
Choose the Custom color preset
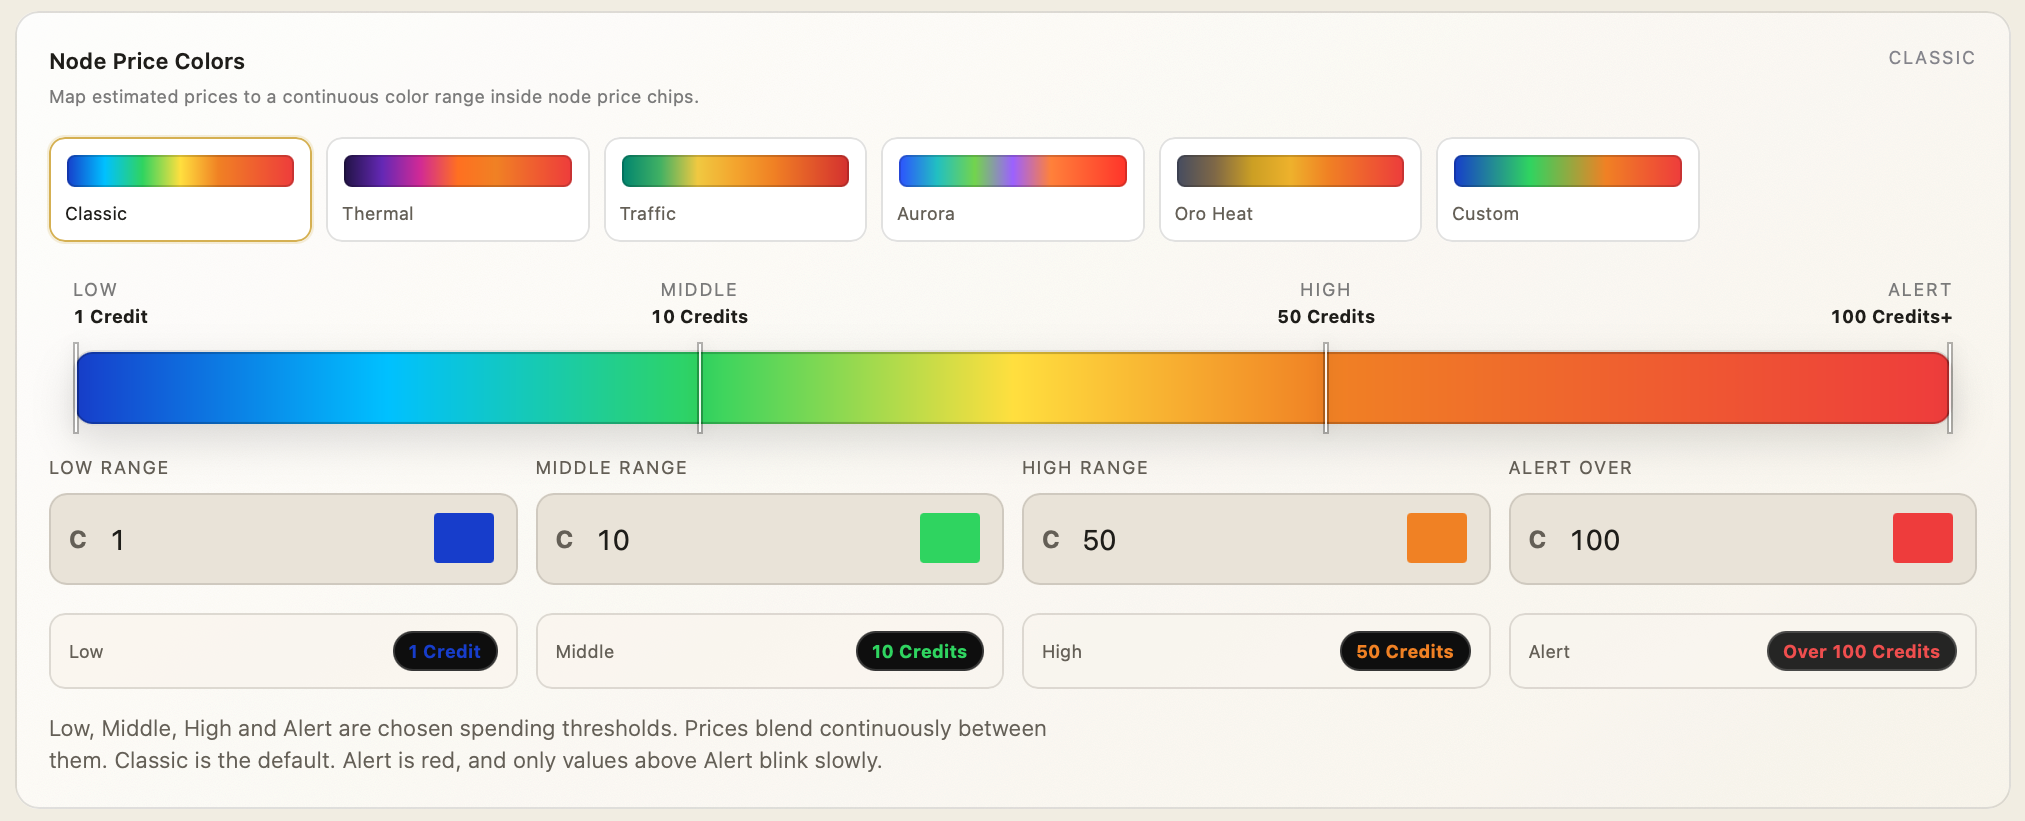(x=1567, y=189)
